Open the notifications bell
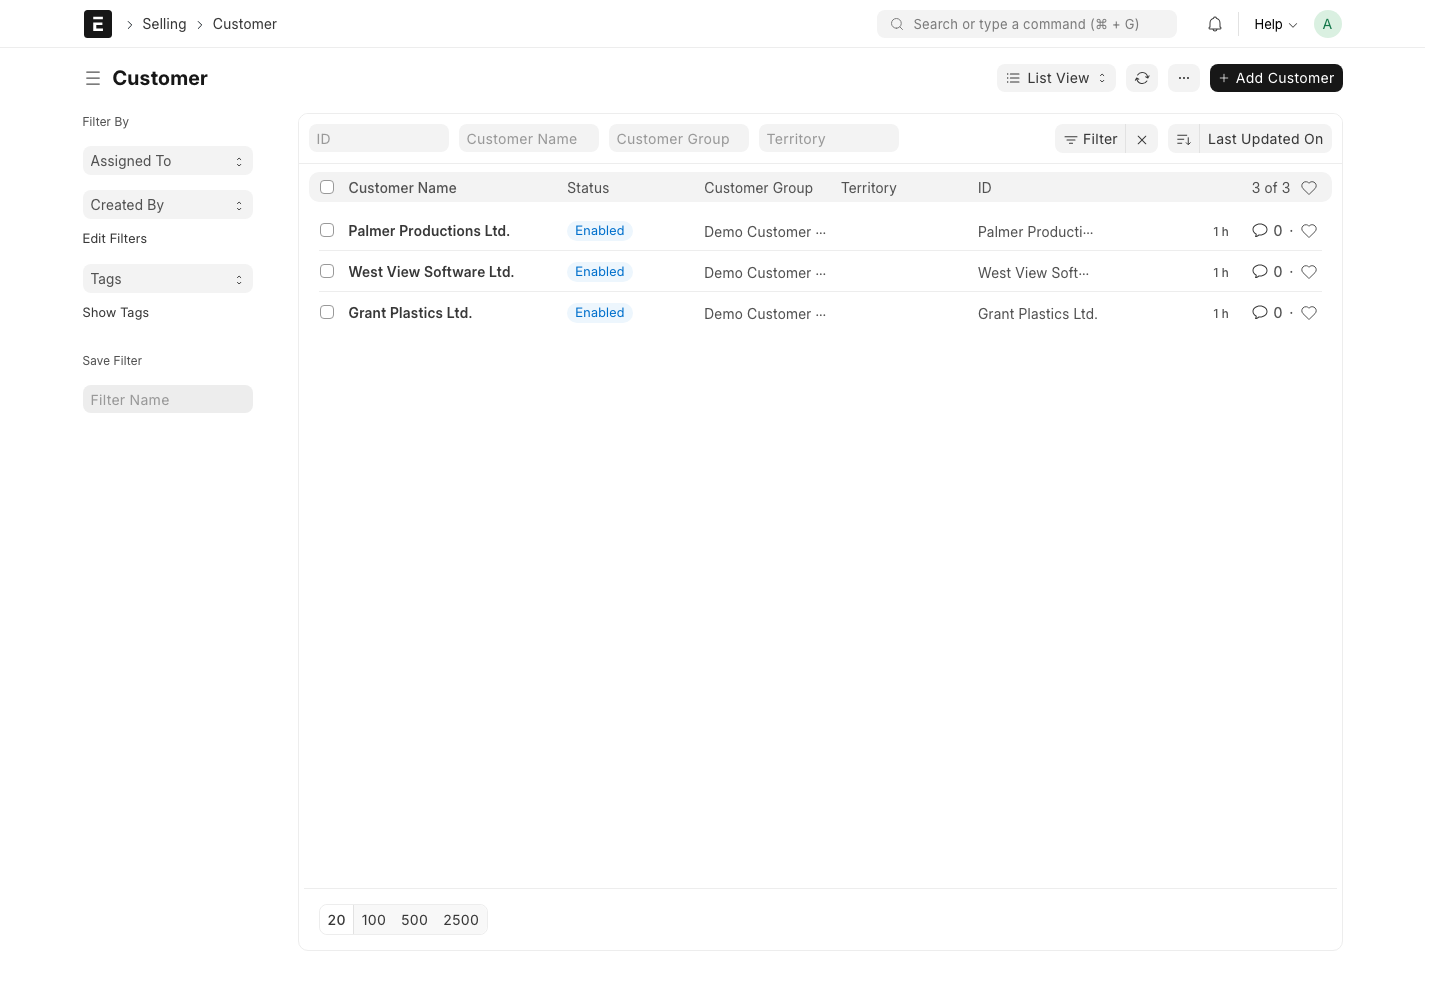 coord(1215,24)
